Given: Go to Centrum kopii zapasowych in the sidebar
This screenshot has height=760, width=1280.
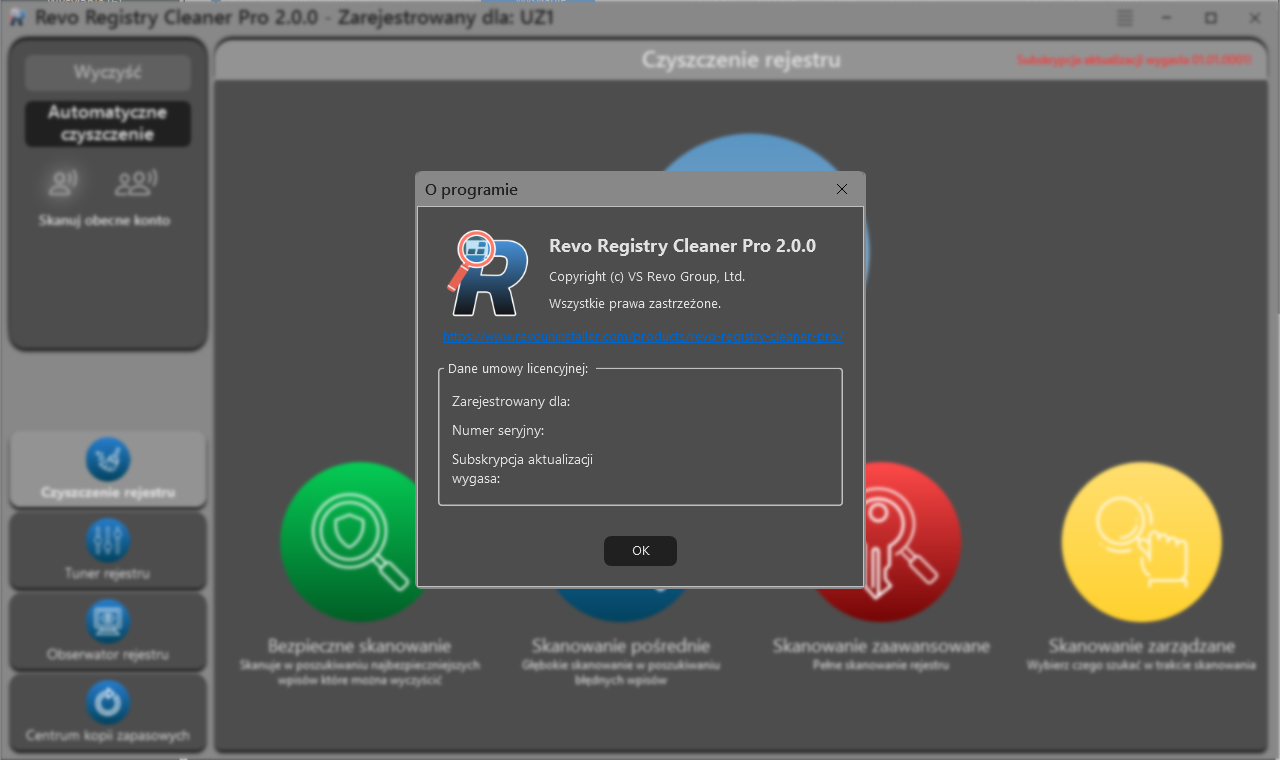Looking at the screenshot, I should point(108,712).
